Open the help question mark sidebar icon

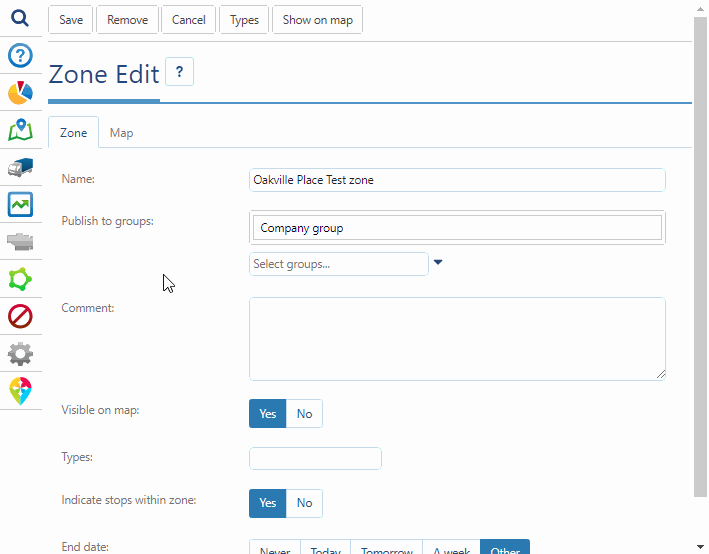pyautogui.click(x=20, y=56)
